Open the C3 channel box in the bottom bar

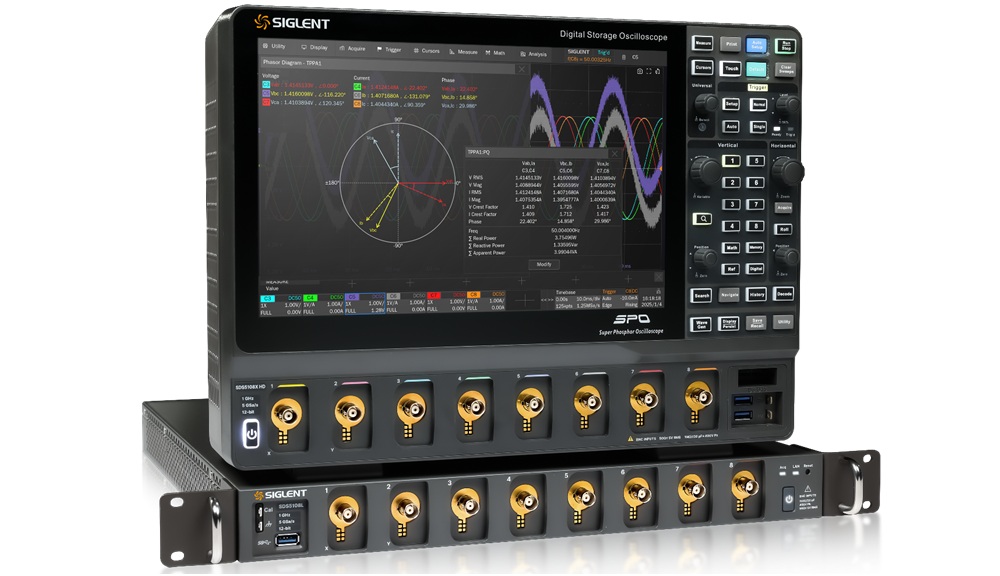[x=281, y=304]
